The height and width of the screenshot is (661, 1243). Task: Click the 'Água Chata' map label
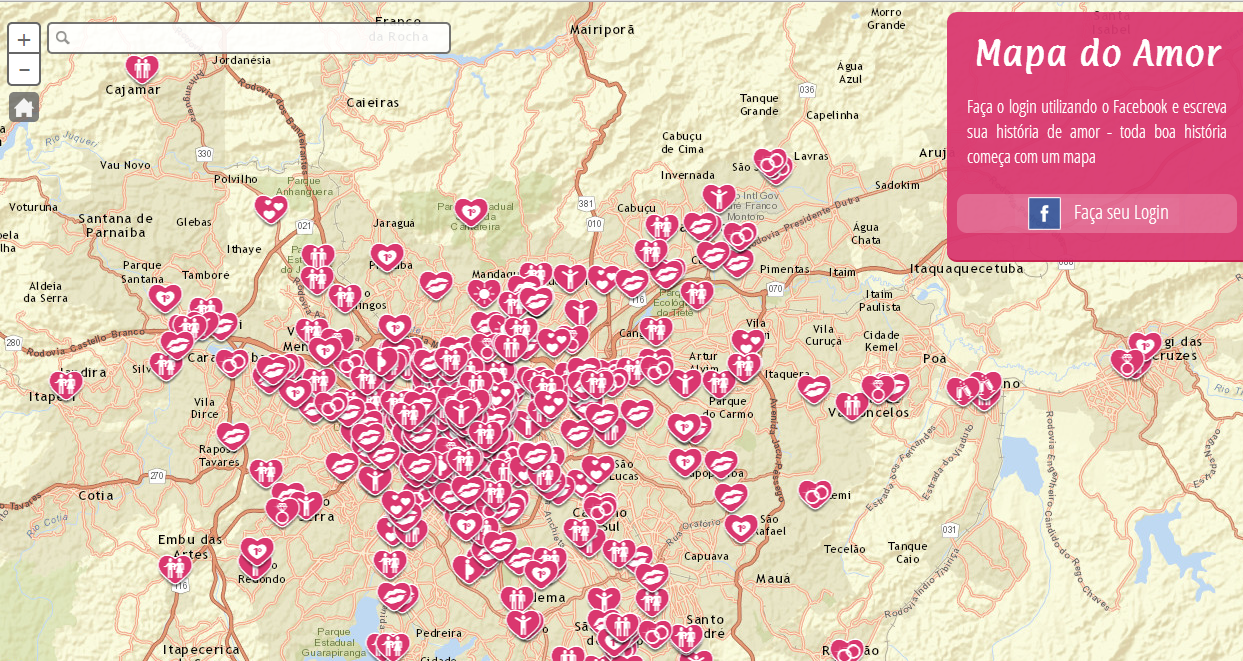click(x=866, y=233)
